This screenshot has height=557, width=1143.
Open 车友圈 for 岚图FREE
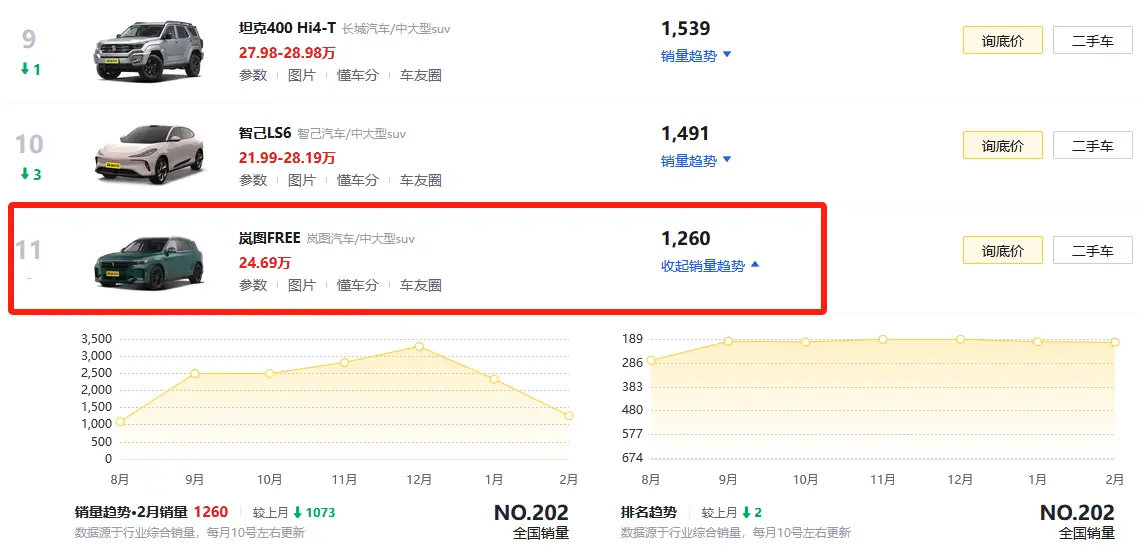pos(421,285)
